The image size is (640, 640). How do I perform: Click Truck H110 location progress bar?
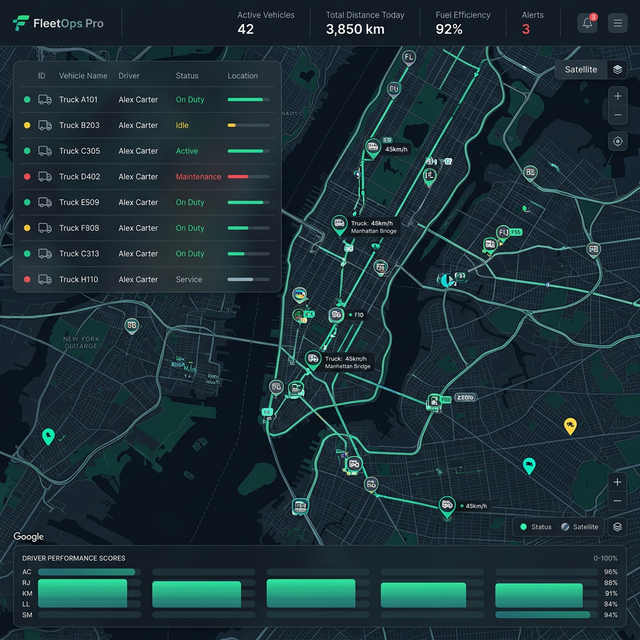(x=248, y=280)
